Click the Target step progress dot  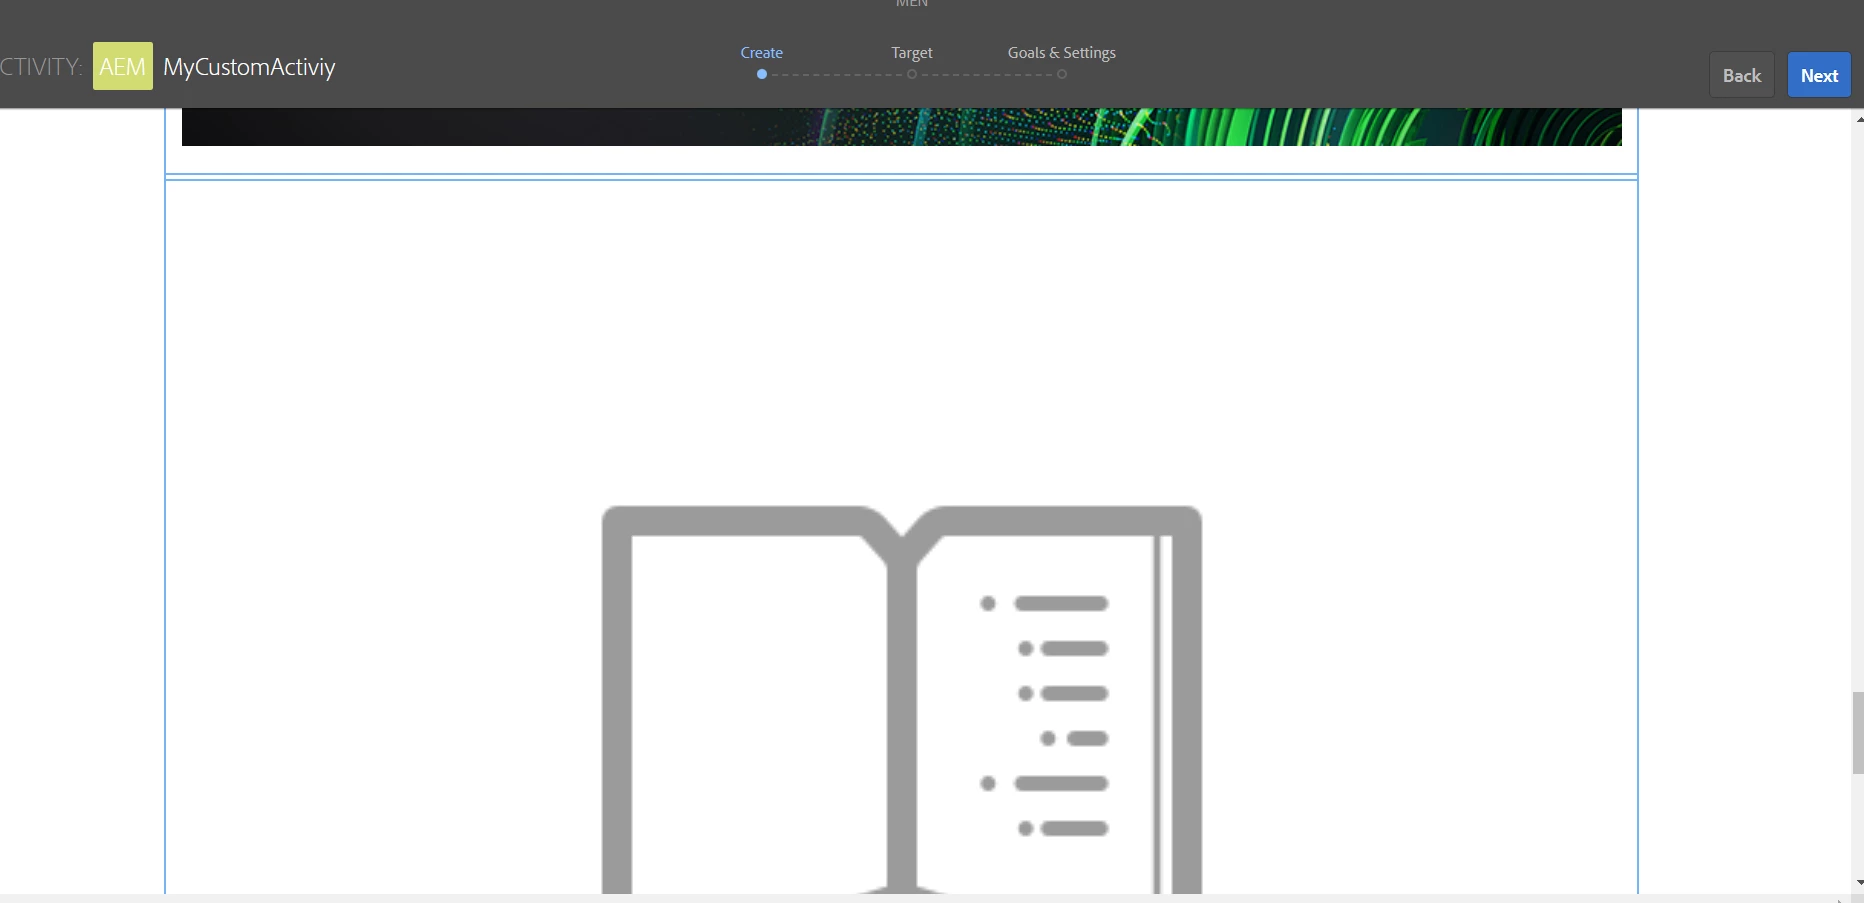(912, 74)
